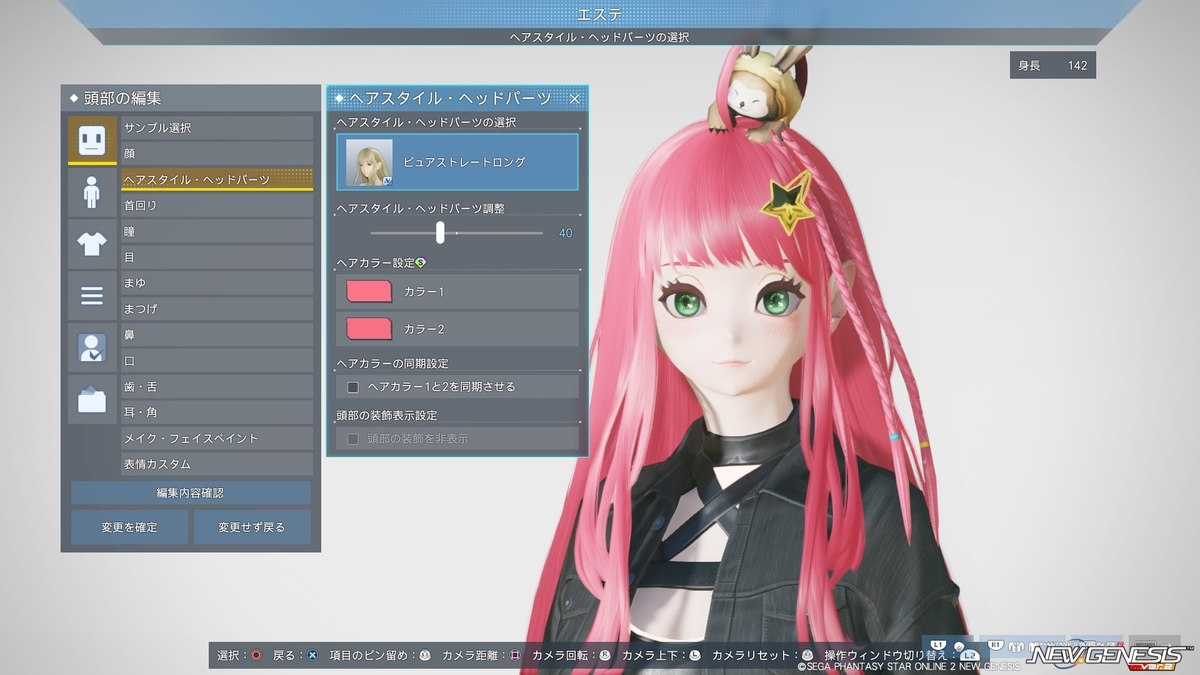This screenshot has width=1200, height=675.
Task: Click the hairstyle adjustment slider handle
Action: click(440, 232)
